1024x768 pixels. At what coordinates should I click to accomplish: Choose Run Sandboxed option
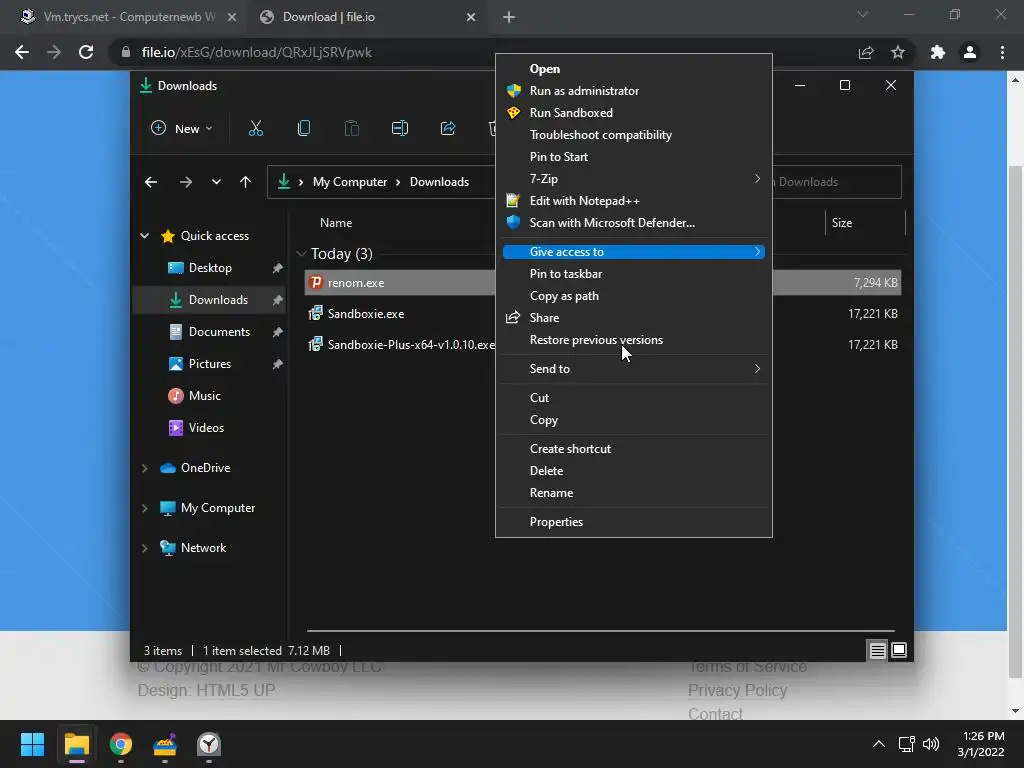pos(633,112)
